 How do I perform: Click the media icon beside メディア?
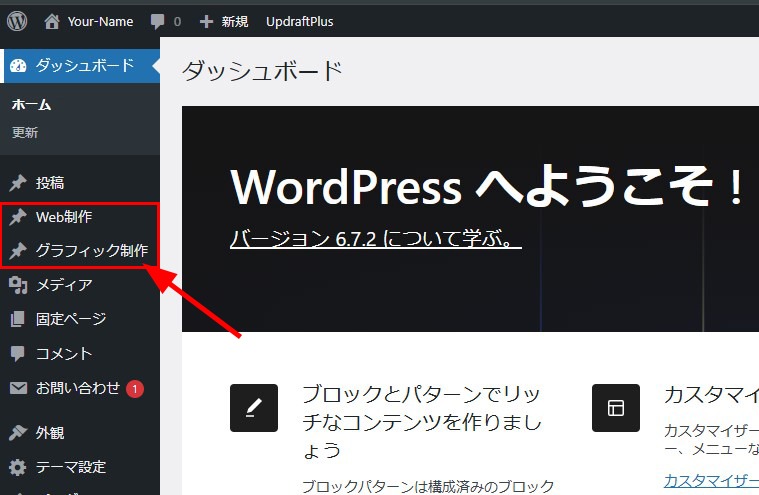click(18, 285)
